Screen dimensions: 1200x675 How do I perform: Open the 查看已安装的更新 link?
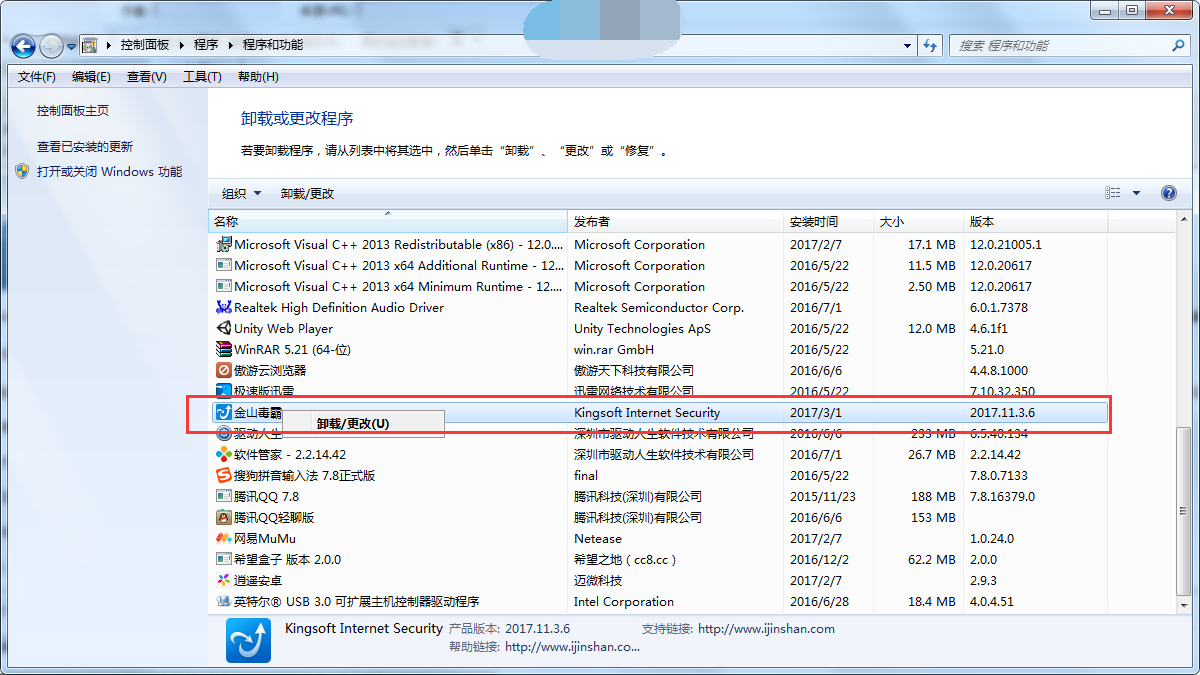[85, 146]
